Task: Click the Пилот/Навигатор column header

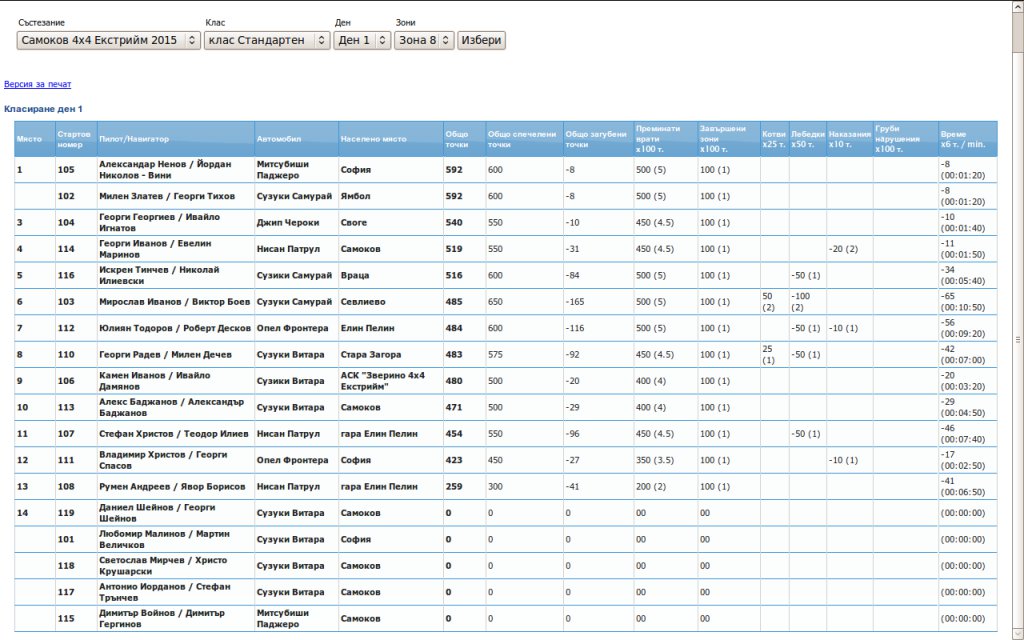Action: click(134, 139)
